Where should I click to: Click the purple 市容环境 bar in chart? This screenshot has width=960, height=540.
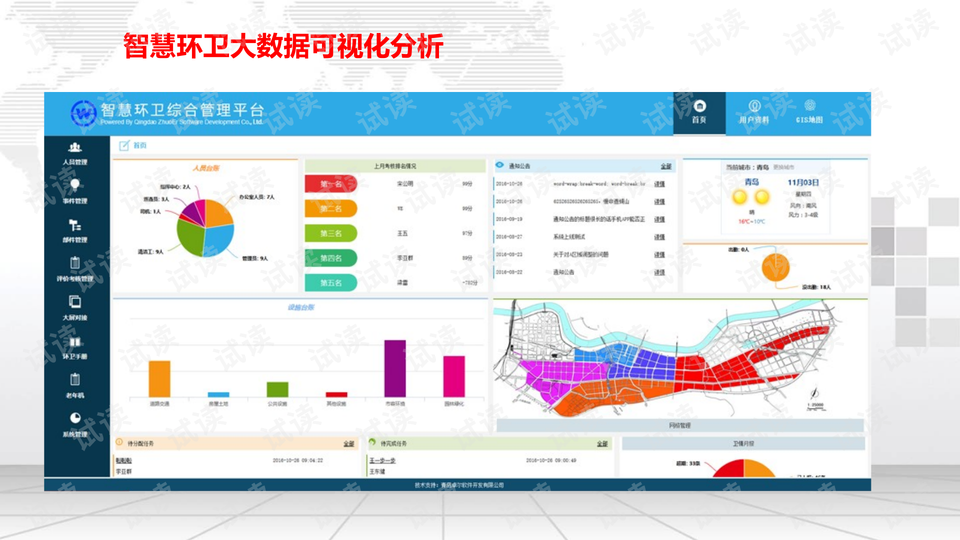coord(395,369)
